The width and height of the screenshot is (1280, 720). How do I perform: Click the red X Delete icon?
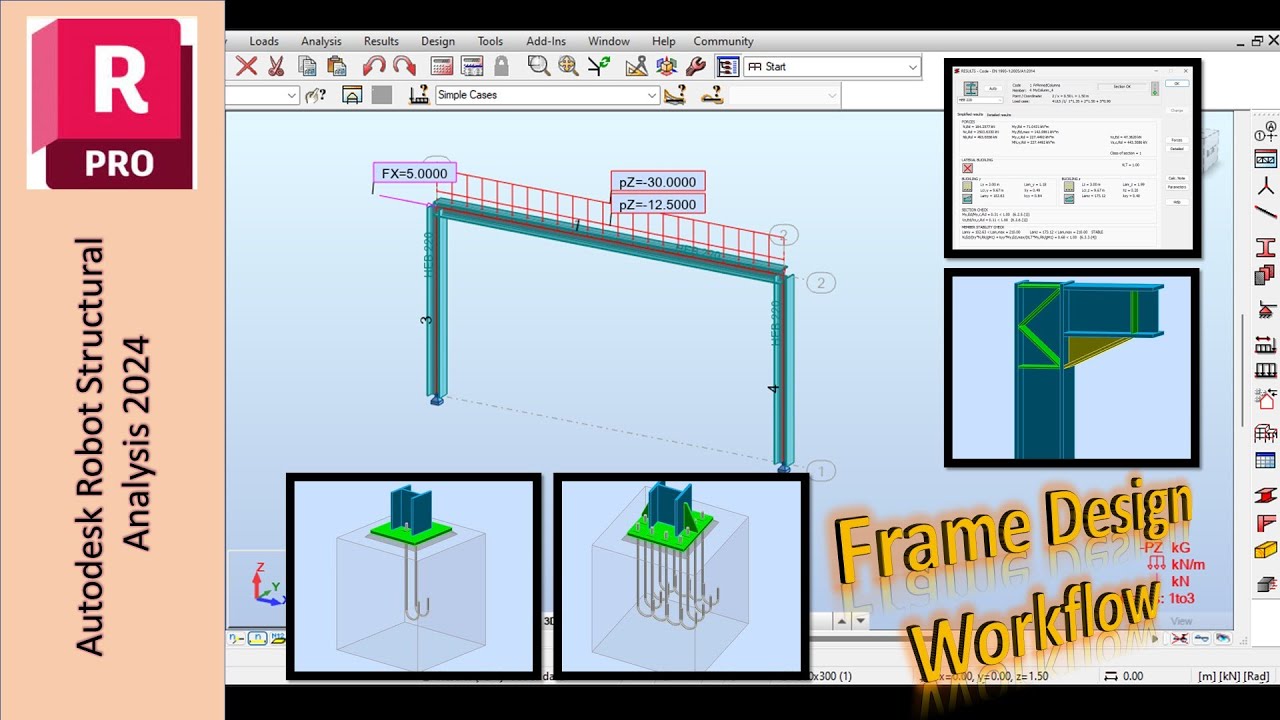[x=246, y=66]
